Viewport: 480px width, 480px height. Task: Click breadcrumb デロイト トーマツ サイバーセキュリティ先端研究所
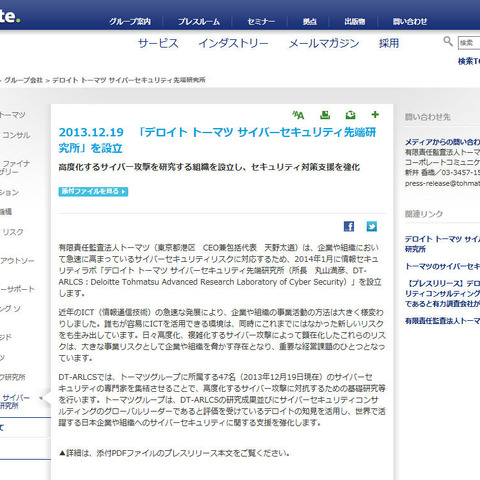[x=129, y=80]
